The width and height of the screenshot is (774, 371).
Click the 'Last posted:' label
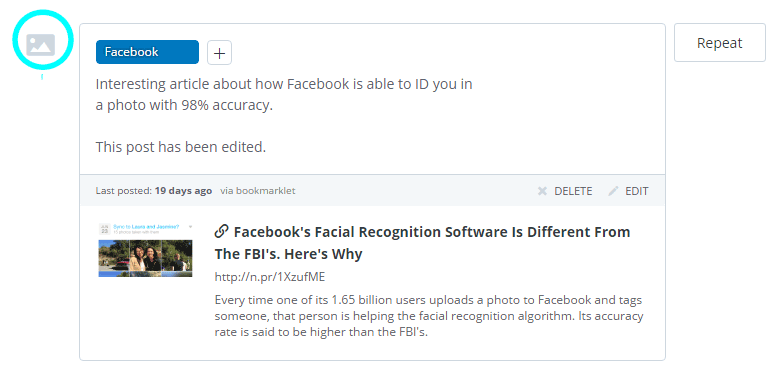(124, 191)
